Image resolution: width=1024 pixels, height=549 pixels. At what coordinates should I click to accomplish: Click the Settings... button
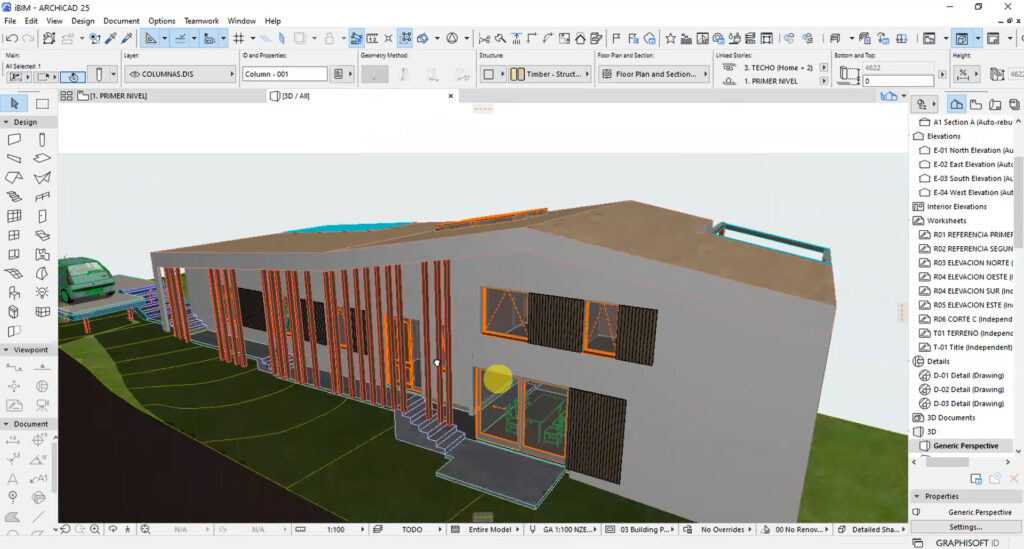click(x=965, y=527)
